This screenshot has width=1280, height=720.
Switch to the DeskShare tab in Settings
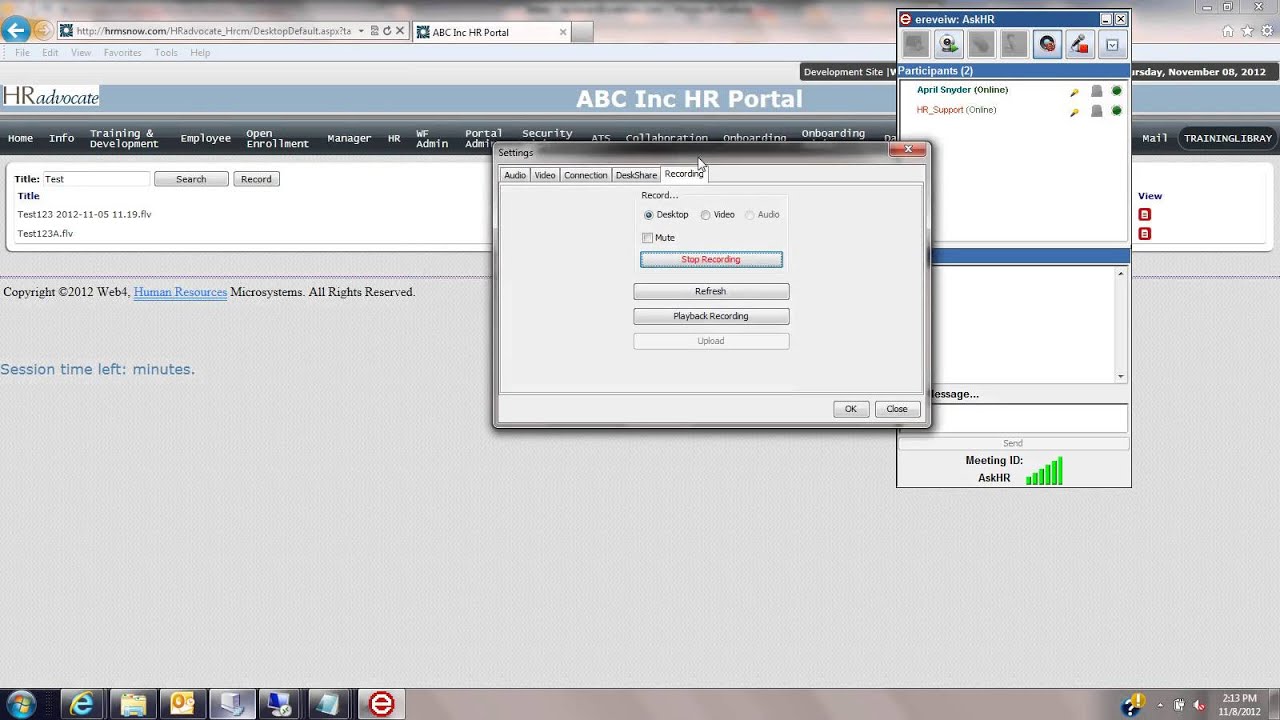click(x=636, y=175)
